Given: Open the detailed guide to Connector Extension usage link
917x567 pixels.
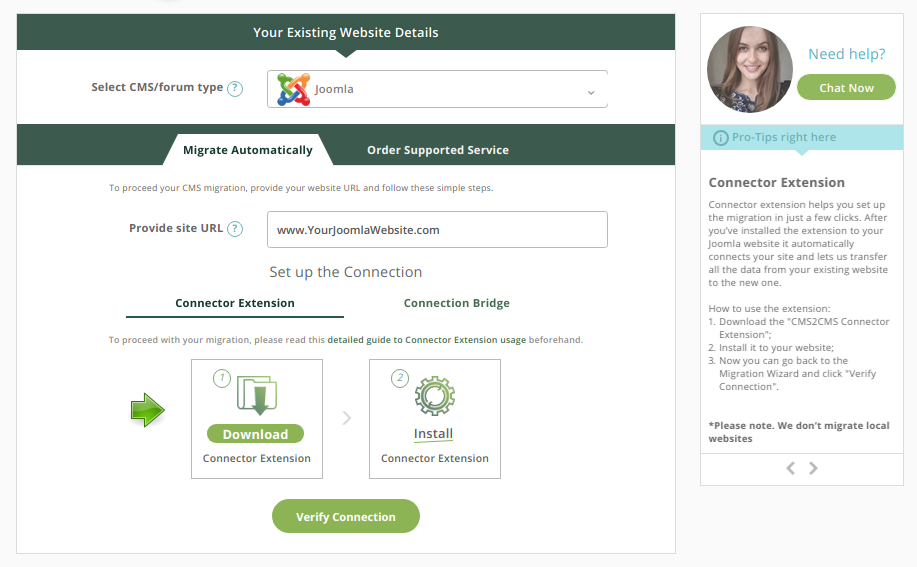Looking at the screenshot, I should point(426,340).
